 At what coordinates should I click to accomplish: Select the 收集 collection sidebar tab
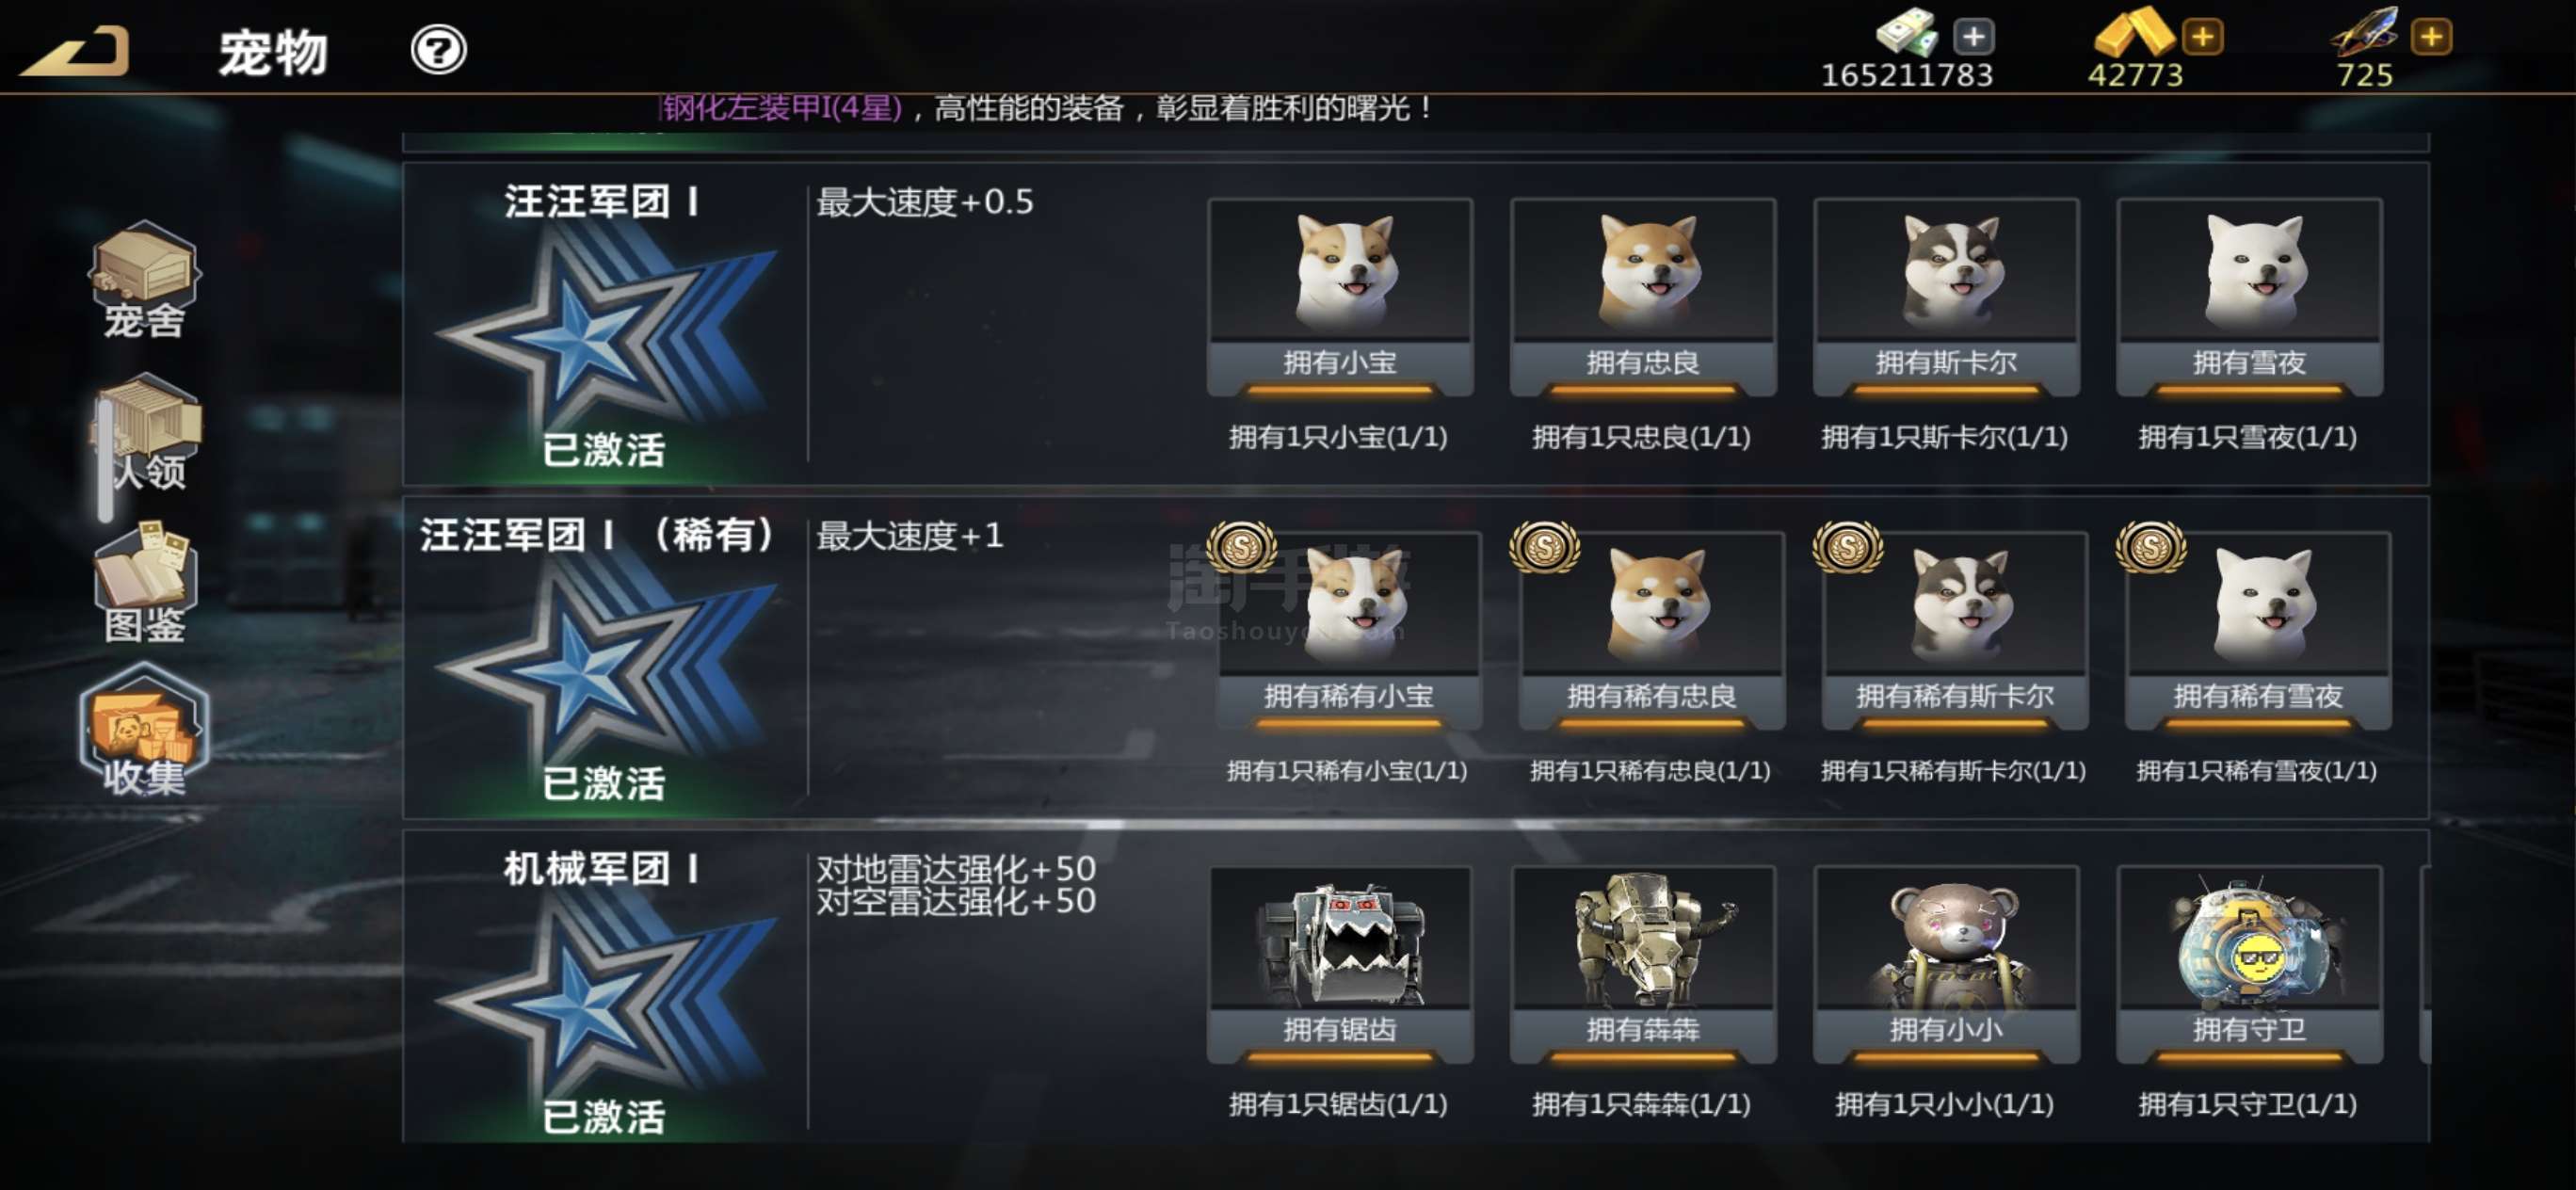(145, 730)
